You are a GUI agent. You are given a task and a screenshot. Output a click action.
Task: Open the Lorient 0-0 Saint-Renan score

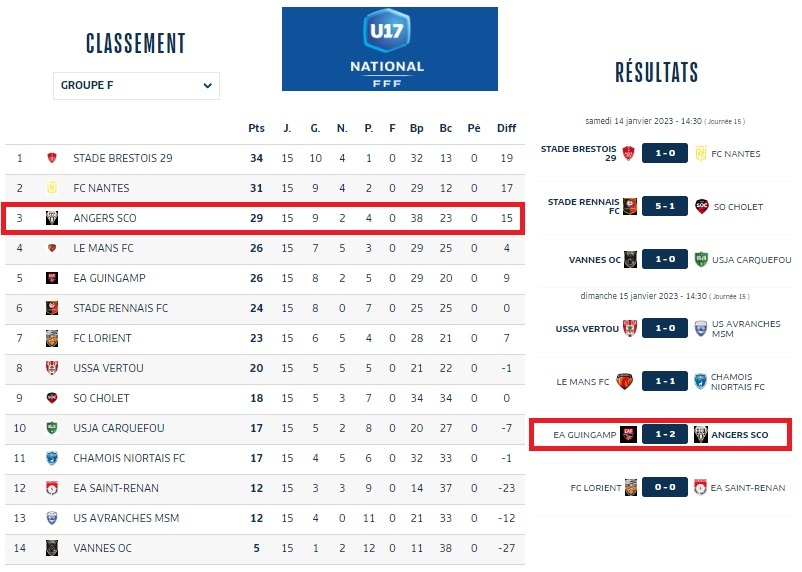pos(664,488)
